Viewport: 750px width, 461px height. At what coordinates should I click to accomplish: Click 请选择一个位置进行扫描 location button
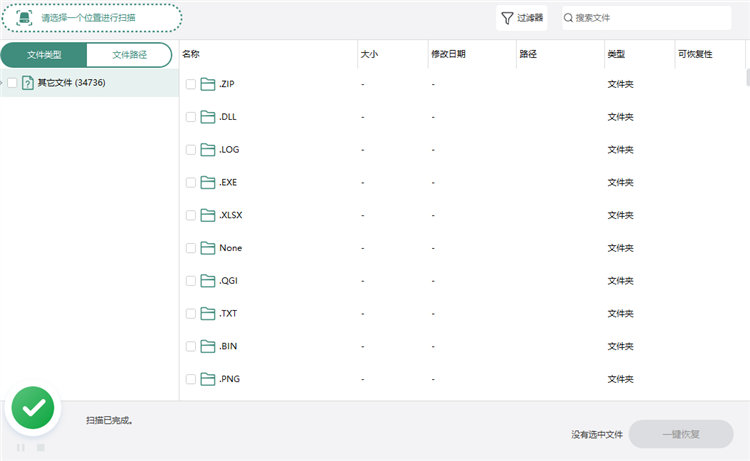point(91,18)
